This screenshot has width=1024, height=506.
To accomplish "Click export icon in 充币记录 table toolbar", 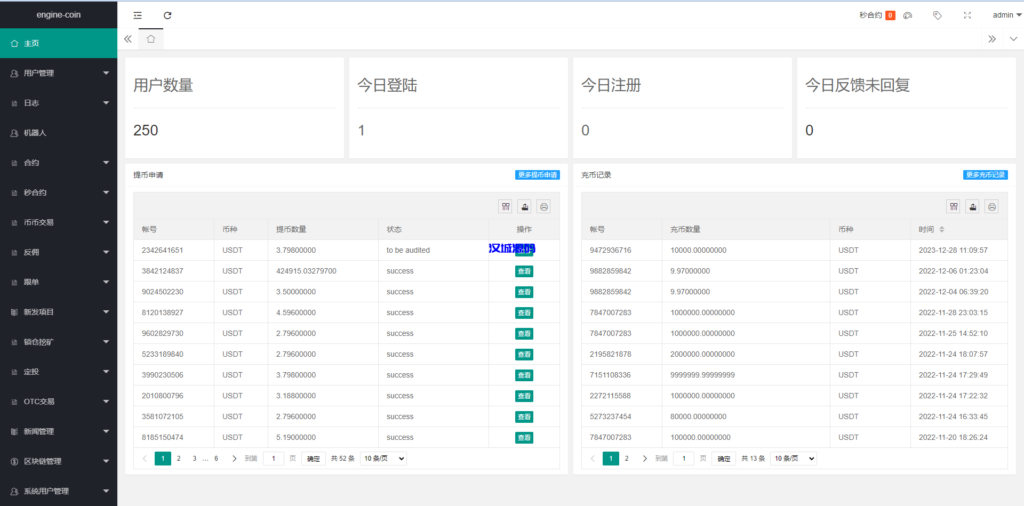I will coord(972,206).
